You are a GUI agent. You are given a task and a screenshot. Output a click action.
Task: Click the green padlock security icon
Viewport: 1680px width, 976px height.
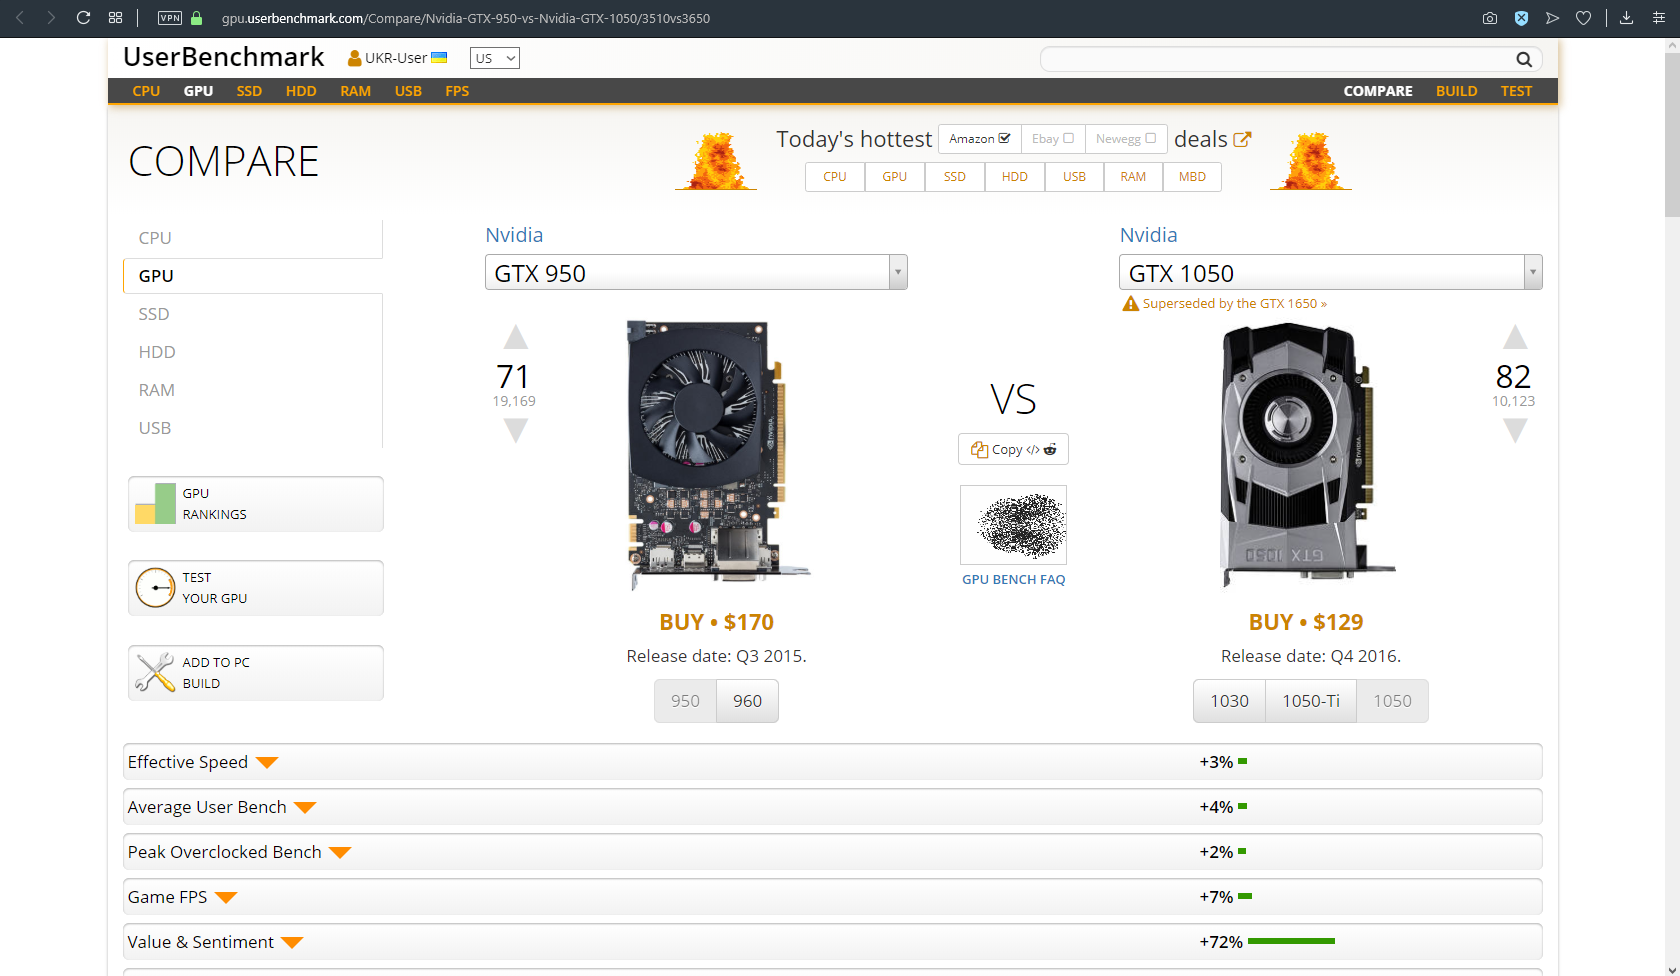tap(197, 18)
